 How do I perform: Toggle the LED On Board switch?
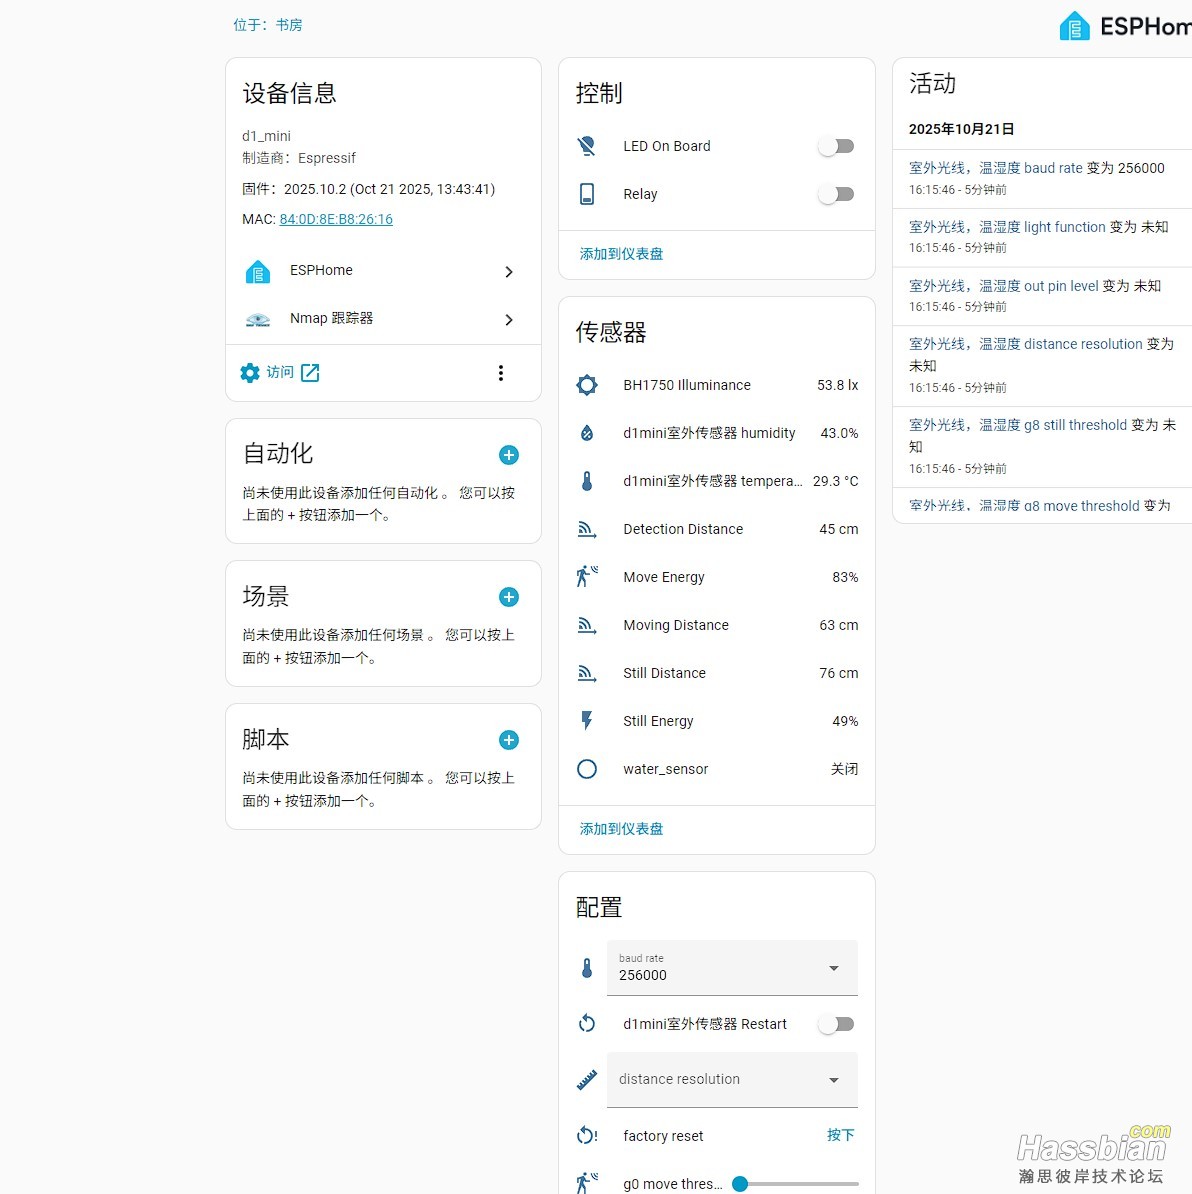pos(836,146)
